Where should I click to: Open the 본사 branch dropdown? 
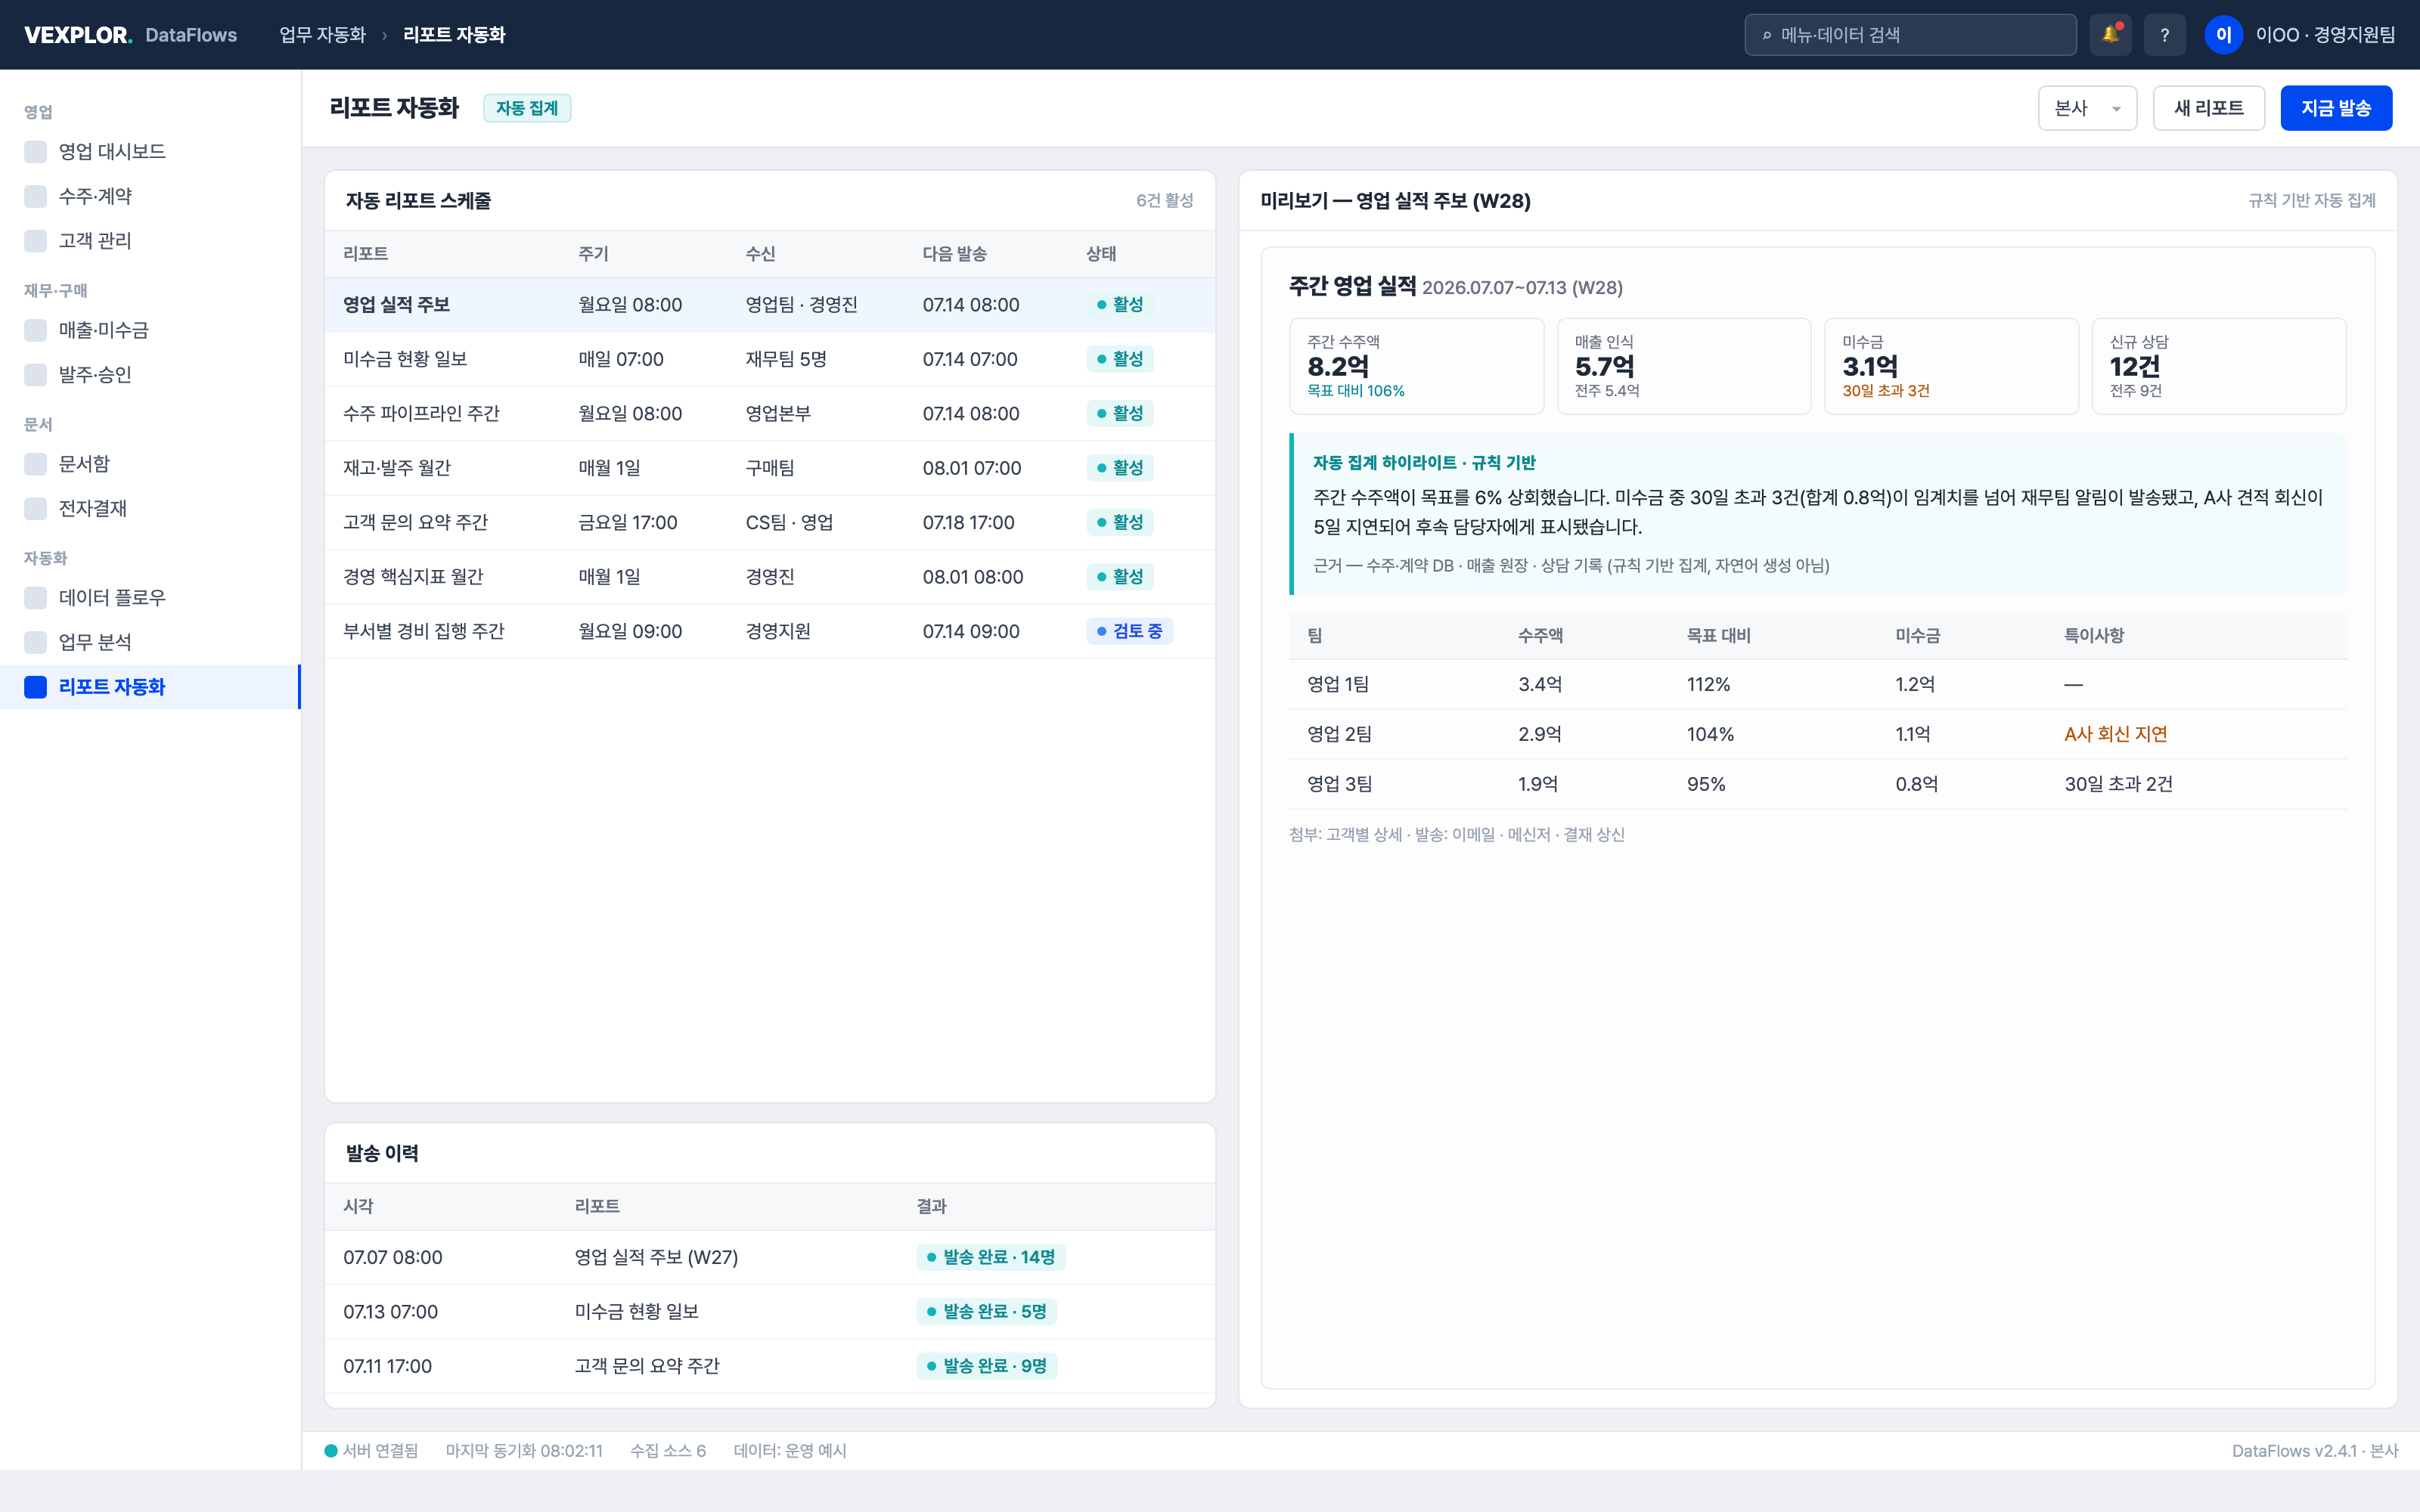click(x=2087, y=108)
